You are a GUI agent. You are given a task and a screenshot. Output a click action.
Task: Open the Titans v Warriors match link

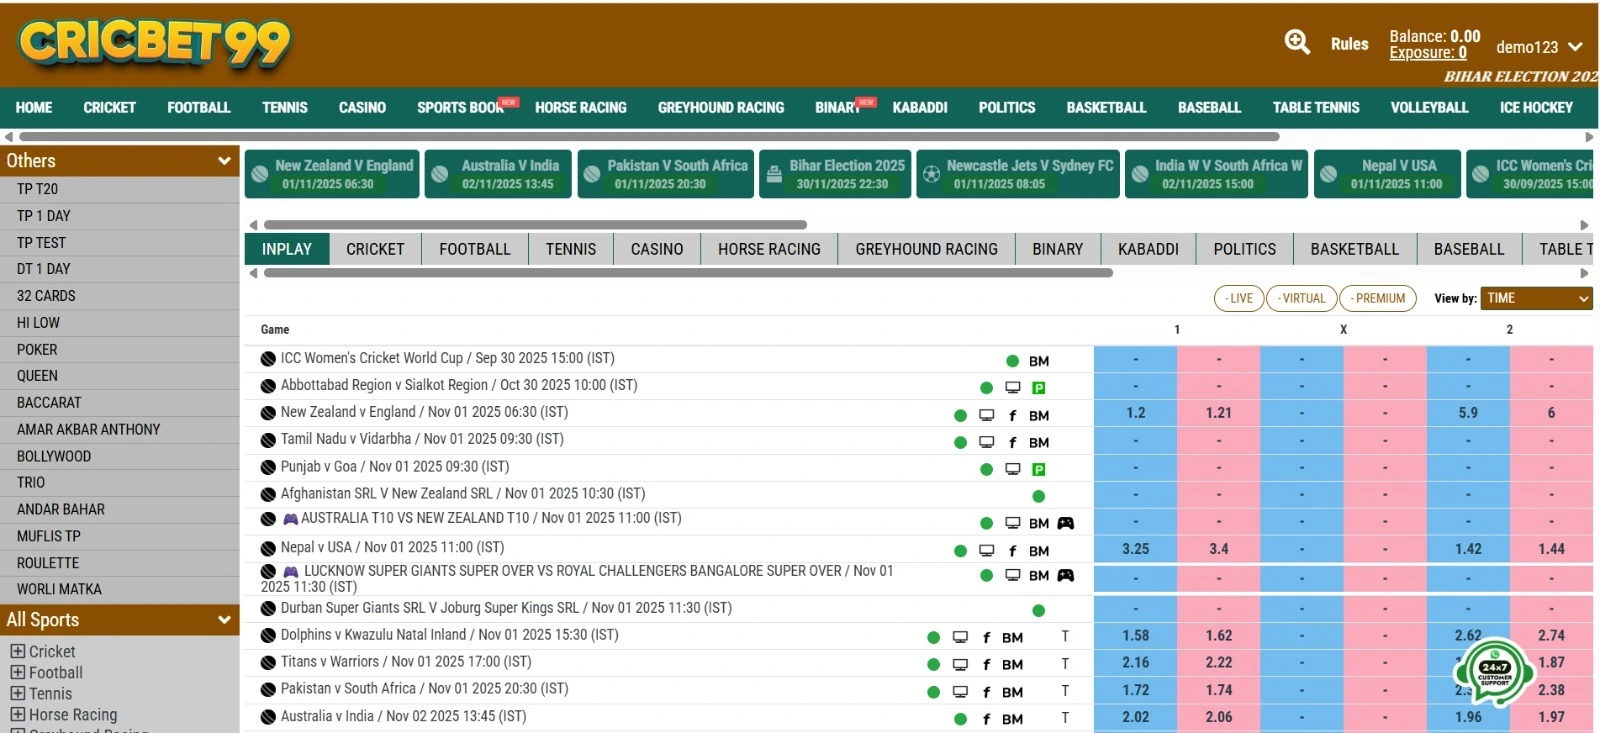[x=405, y=662]
